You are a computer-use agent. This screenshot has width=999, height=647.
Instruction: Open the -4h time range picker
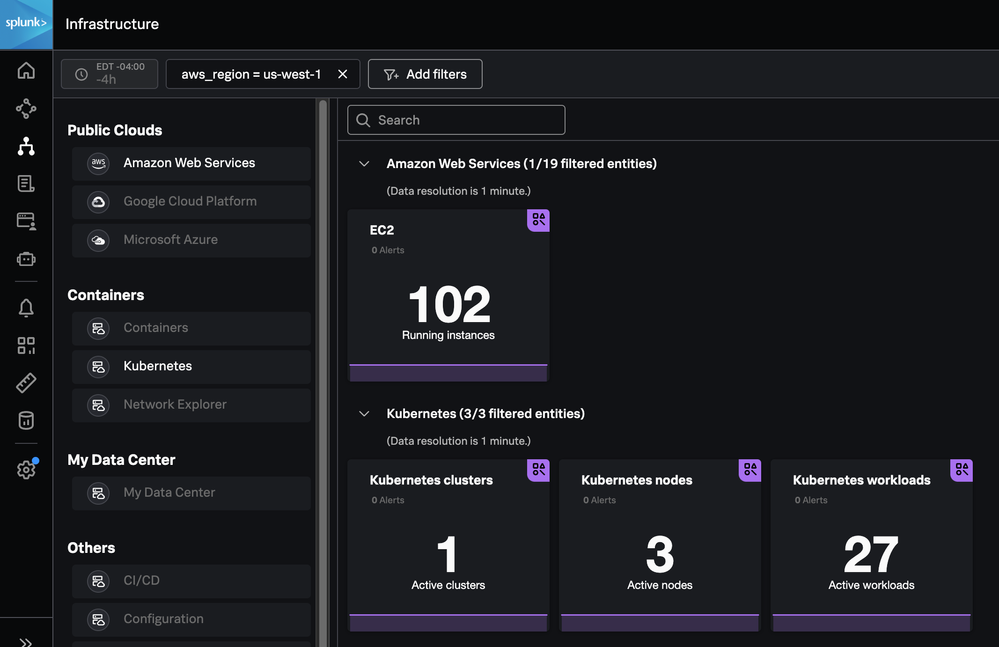(109, 74)
